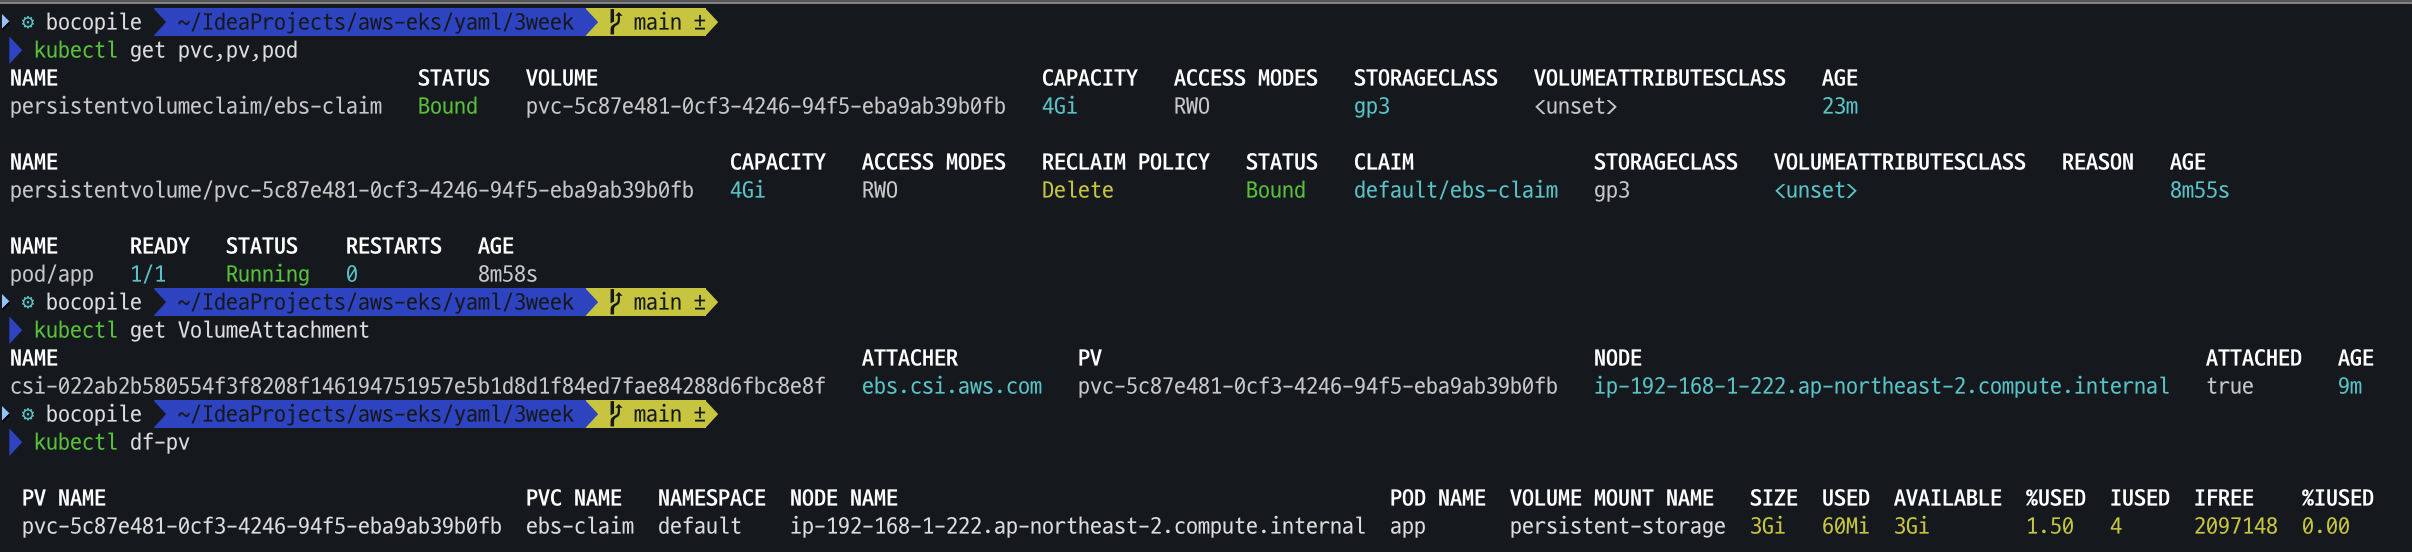The width and height of the screenshot is (2412, 552).
Task: Click the gear icon above the kubectl df-pv command
Action: point(28,414)
